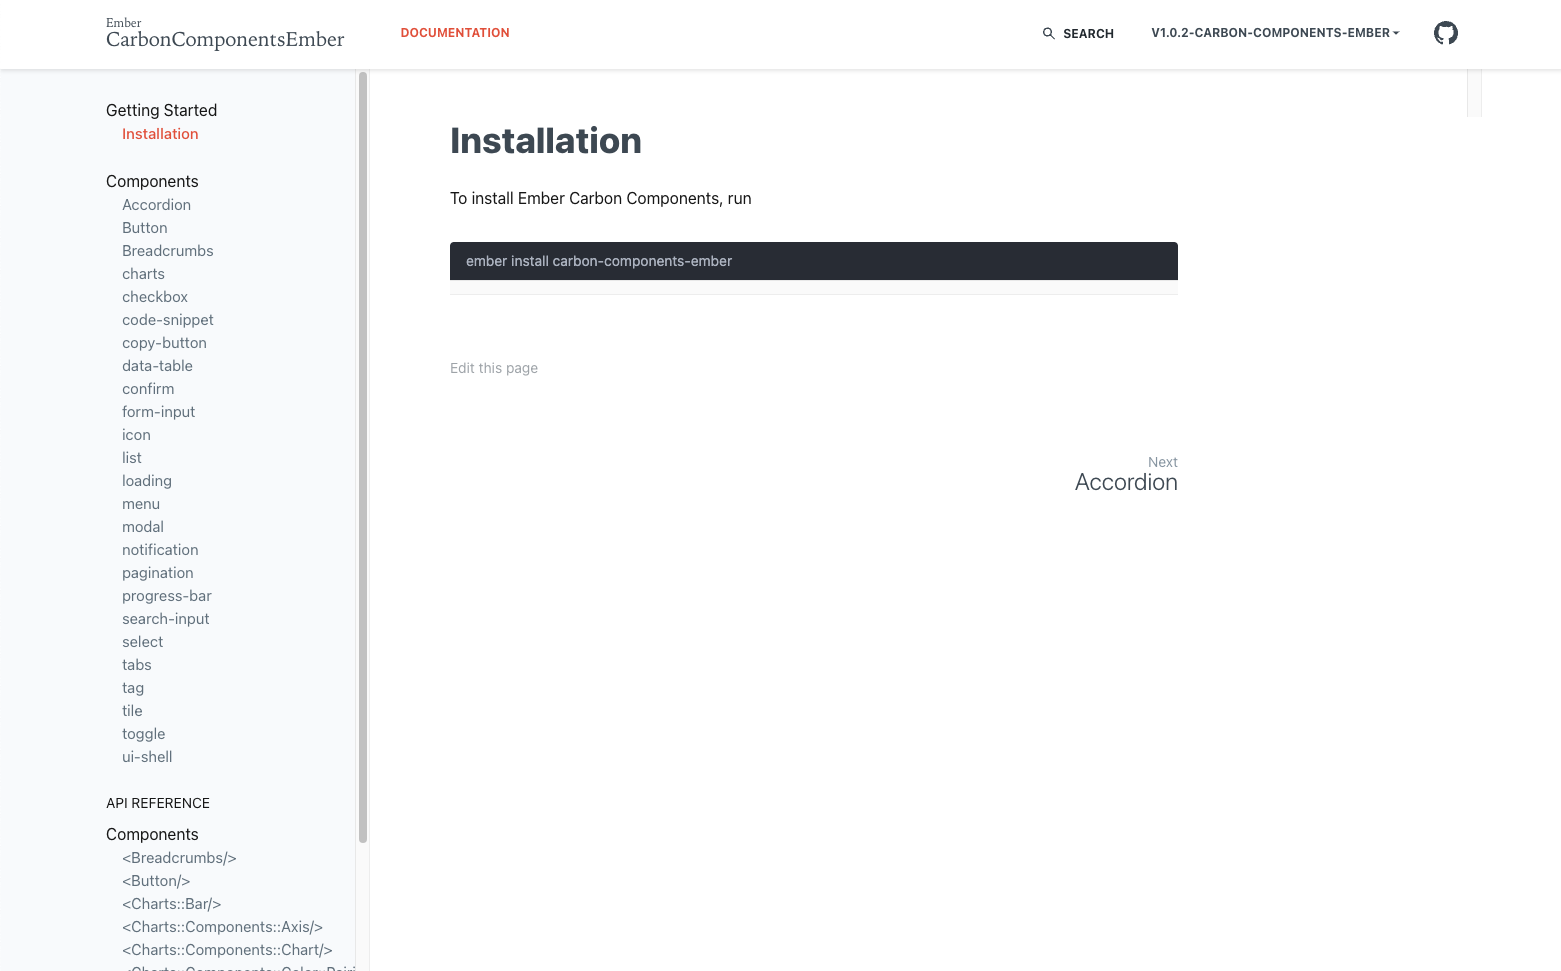Open the DOCUMENTATION menu item
This screenshot has height=971, width=1561.
(x=454, y=32)
